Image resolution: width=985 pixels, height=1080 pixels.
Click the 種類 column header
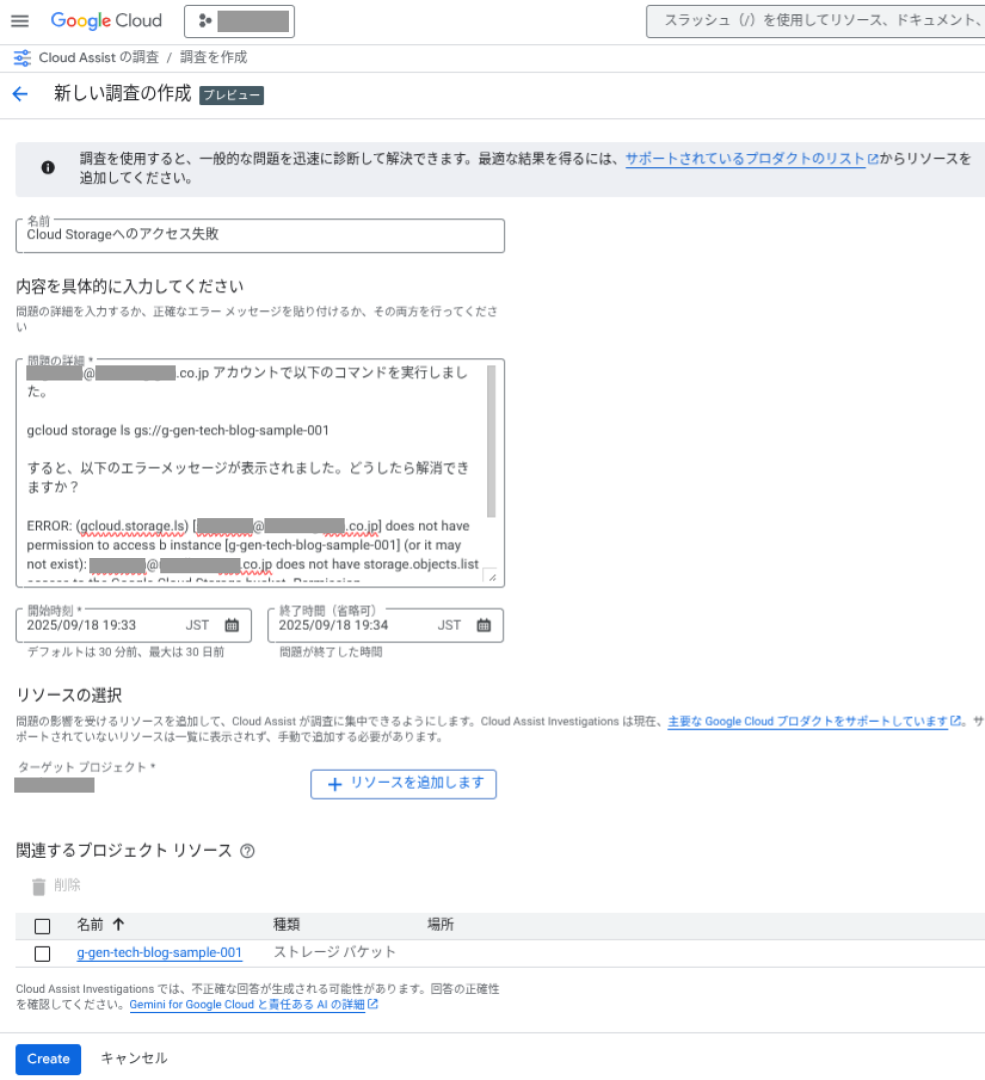pyautogui.click(x=287, y=924)
